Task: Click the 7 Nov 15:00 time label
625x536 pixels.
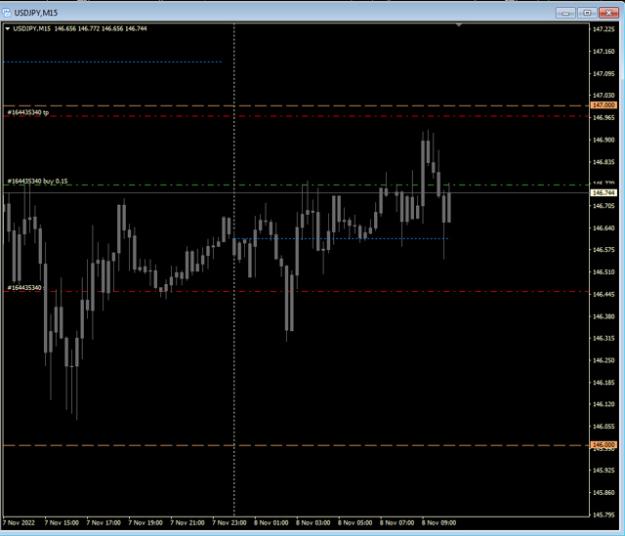Action: point(61,522)
